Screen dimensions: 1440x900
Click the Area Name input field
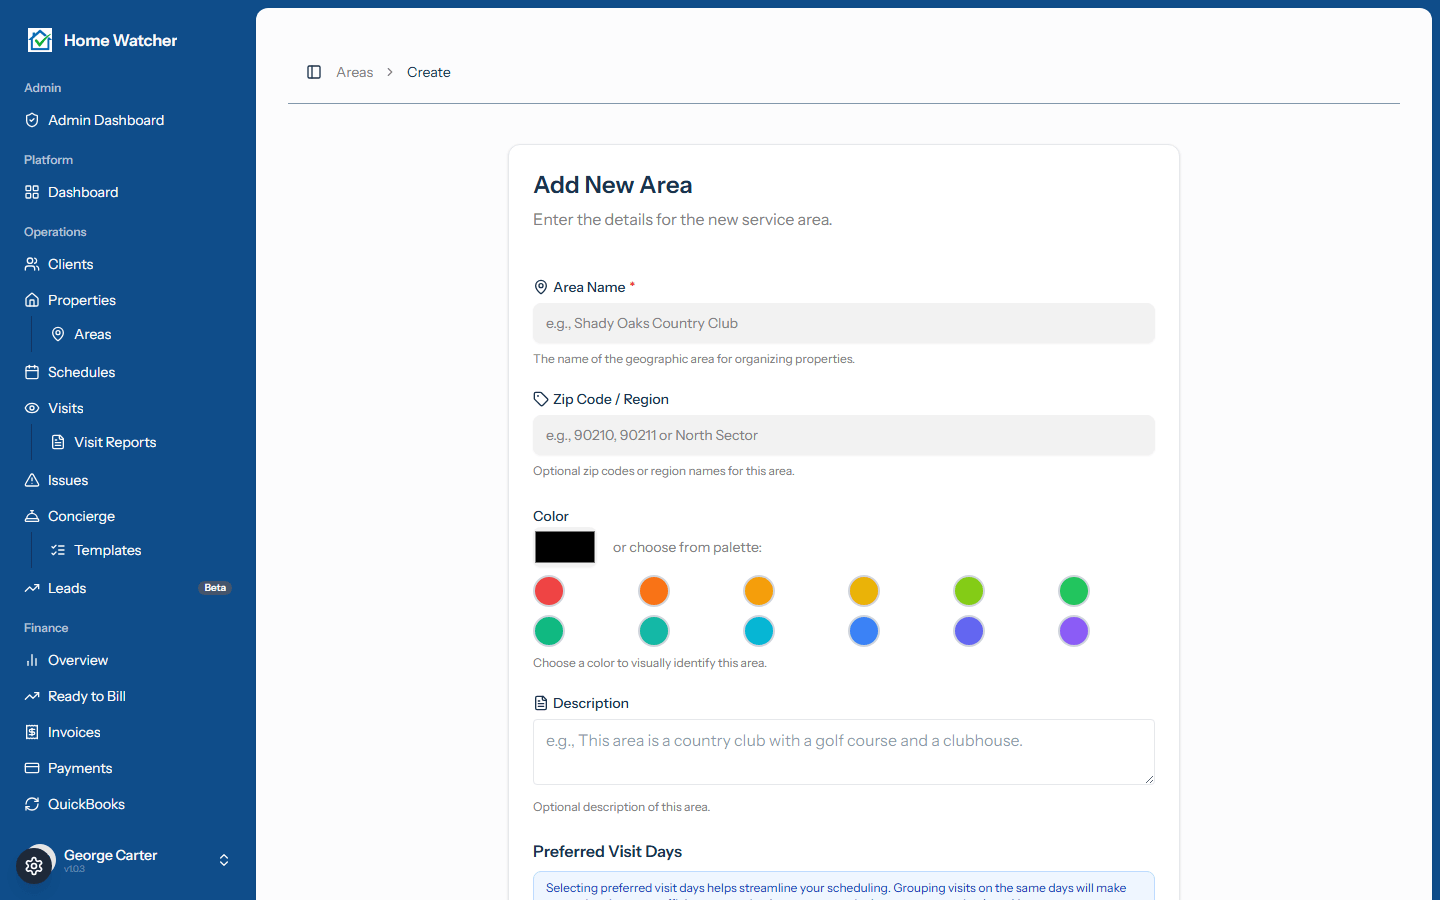pos(844,323)
